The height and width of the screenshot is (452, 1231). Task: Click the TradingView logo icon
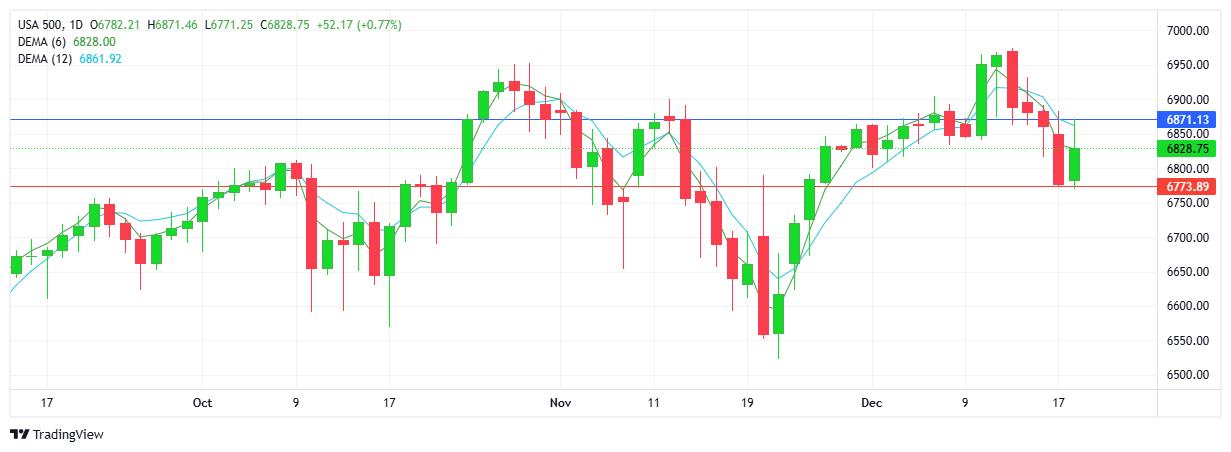(19, 435)
